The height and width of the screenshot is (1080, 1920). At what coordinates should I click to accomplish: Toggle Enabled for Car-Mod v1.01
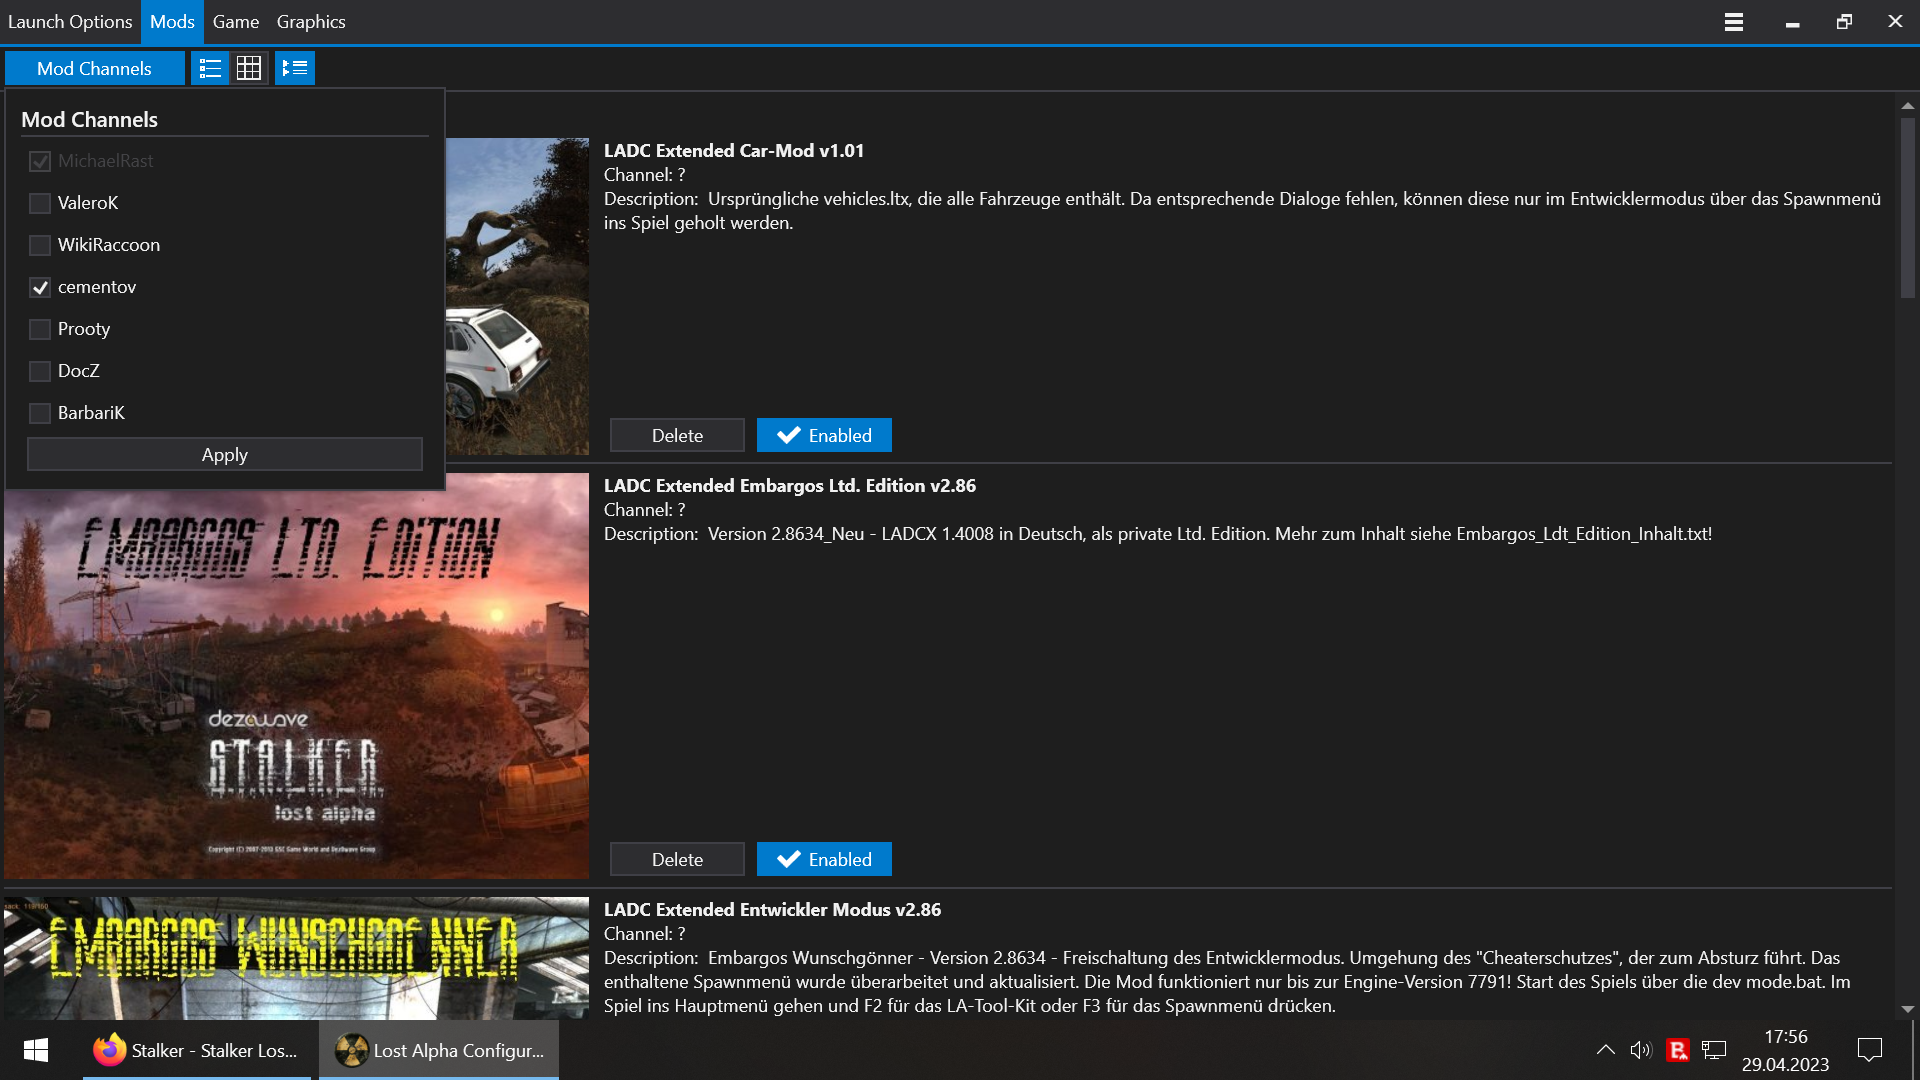[824, 435]
